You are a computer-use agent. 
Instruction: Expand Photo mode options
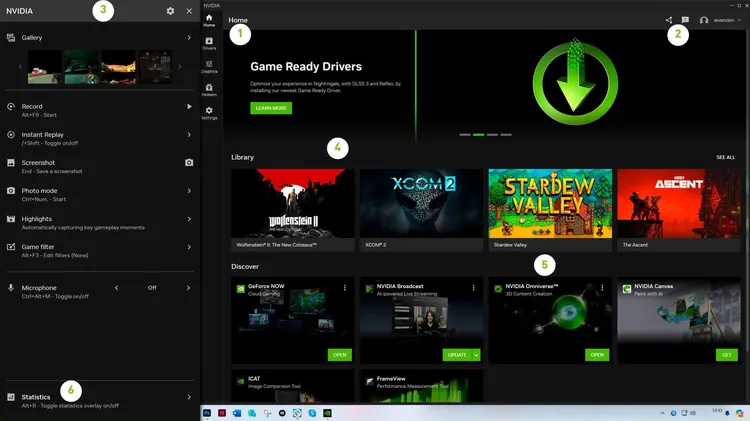[x=189, y=191]
